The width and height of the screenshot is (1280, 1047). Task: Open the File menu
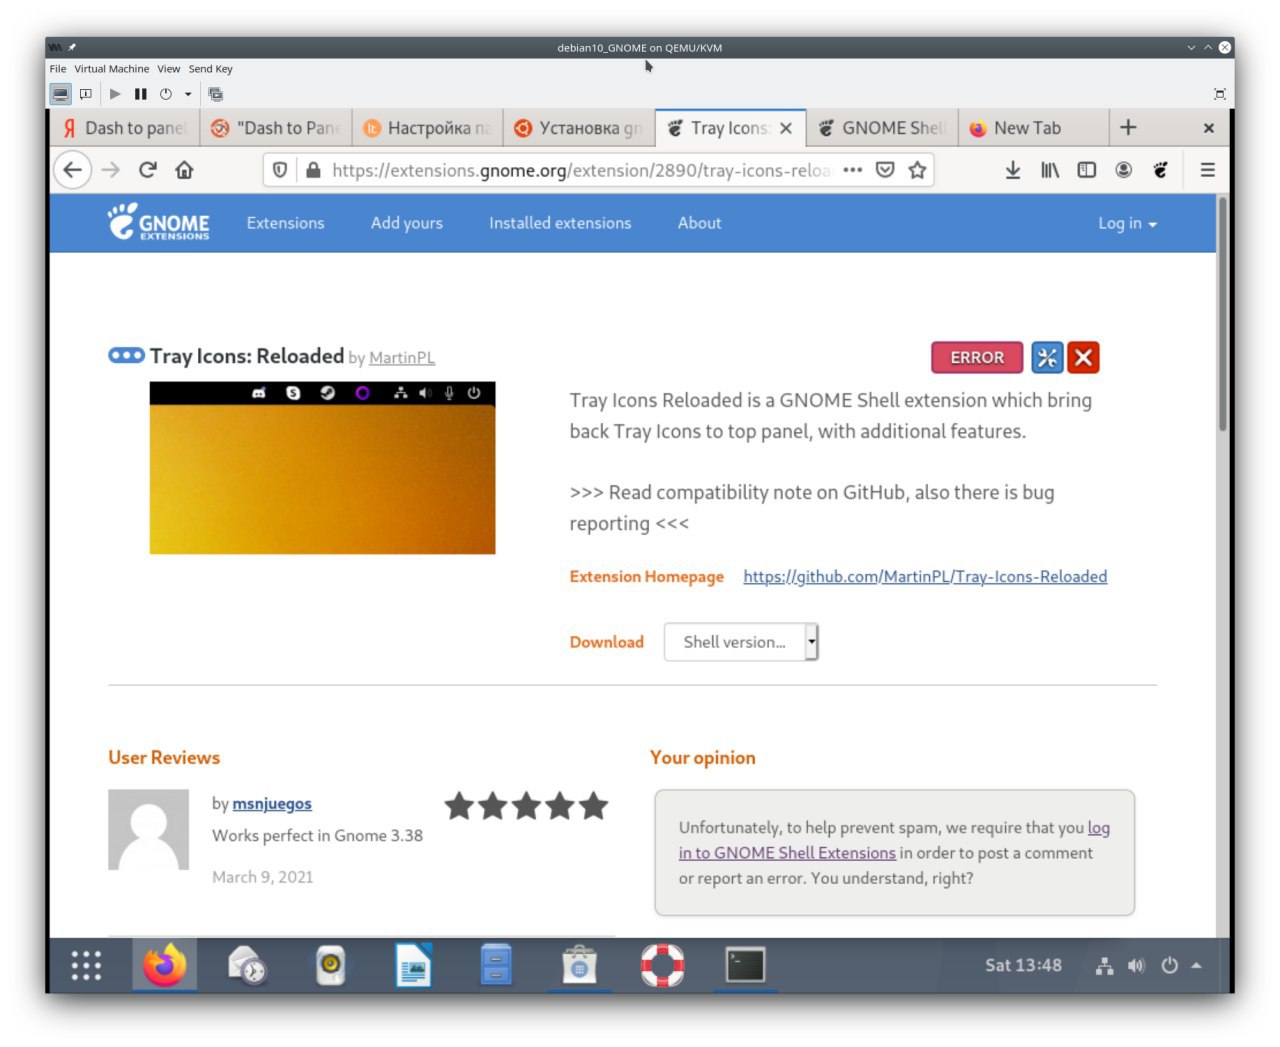coord(58,69)
